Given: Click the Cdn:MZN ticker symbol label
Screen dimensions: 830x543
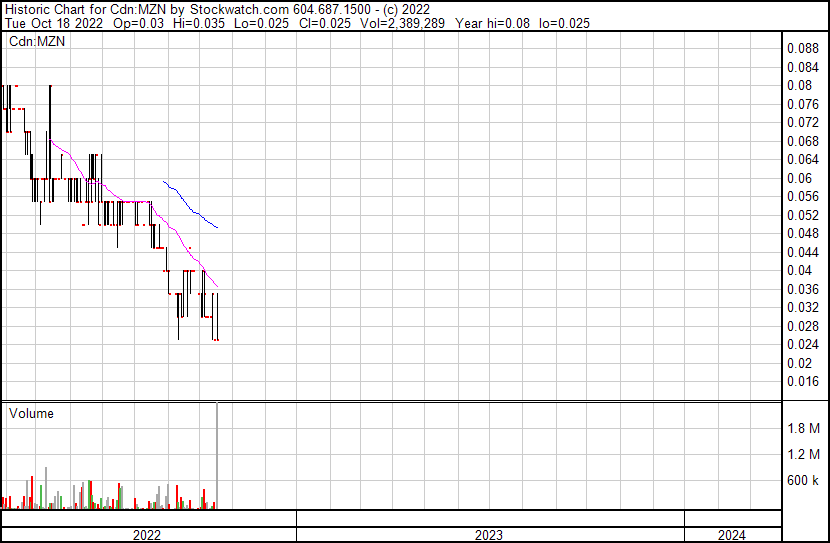Looking at the screenshot, I should (x=36, y=41).
